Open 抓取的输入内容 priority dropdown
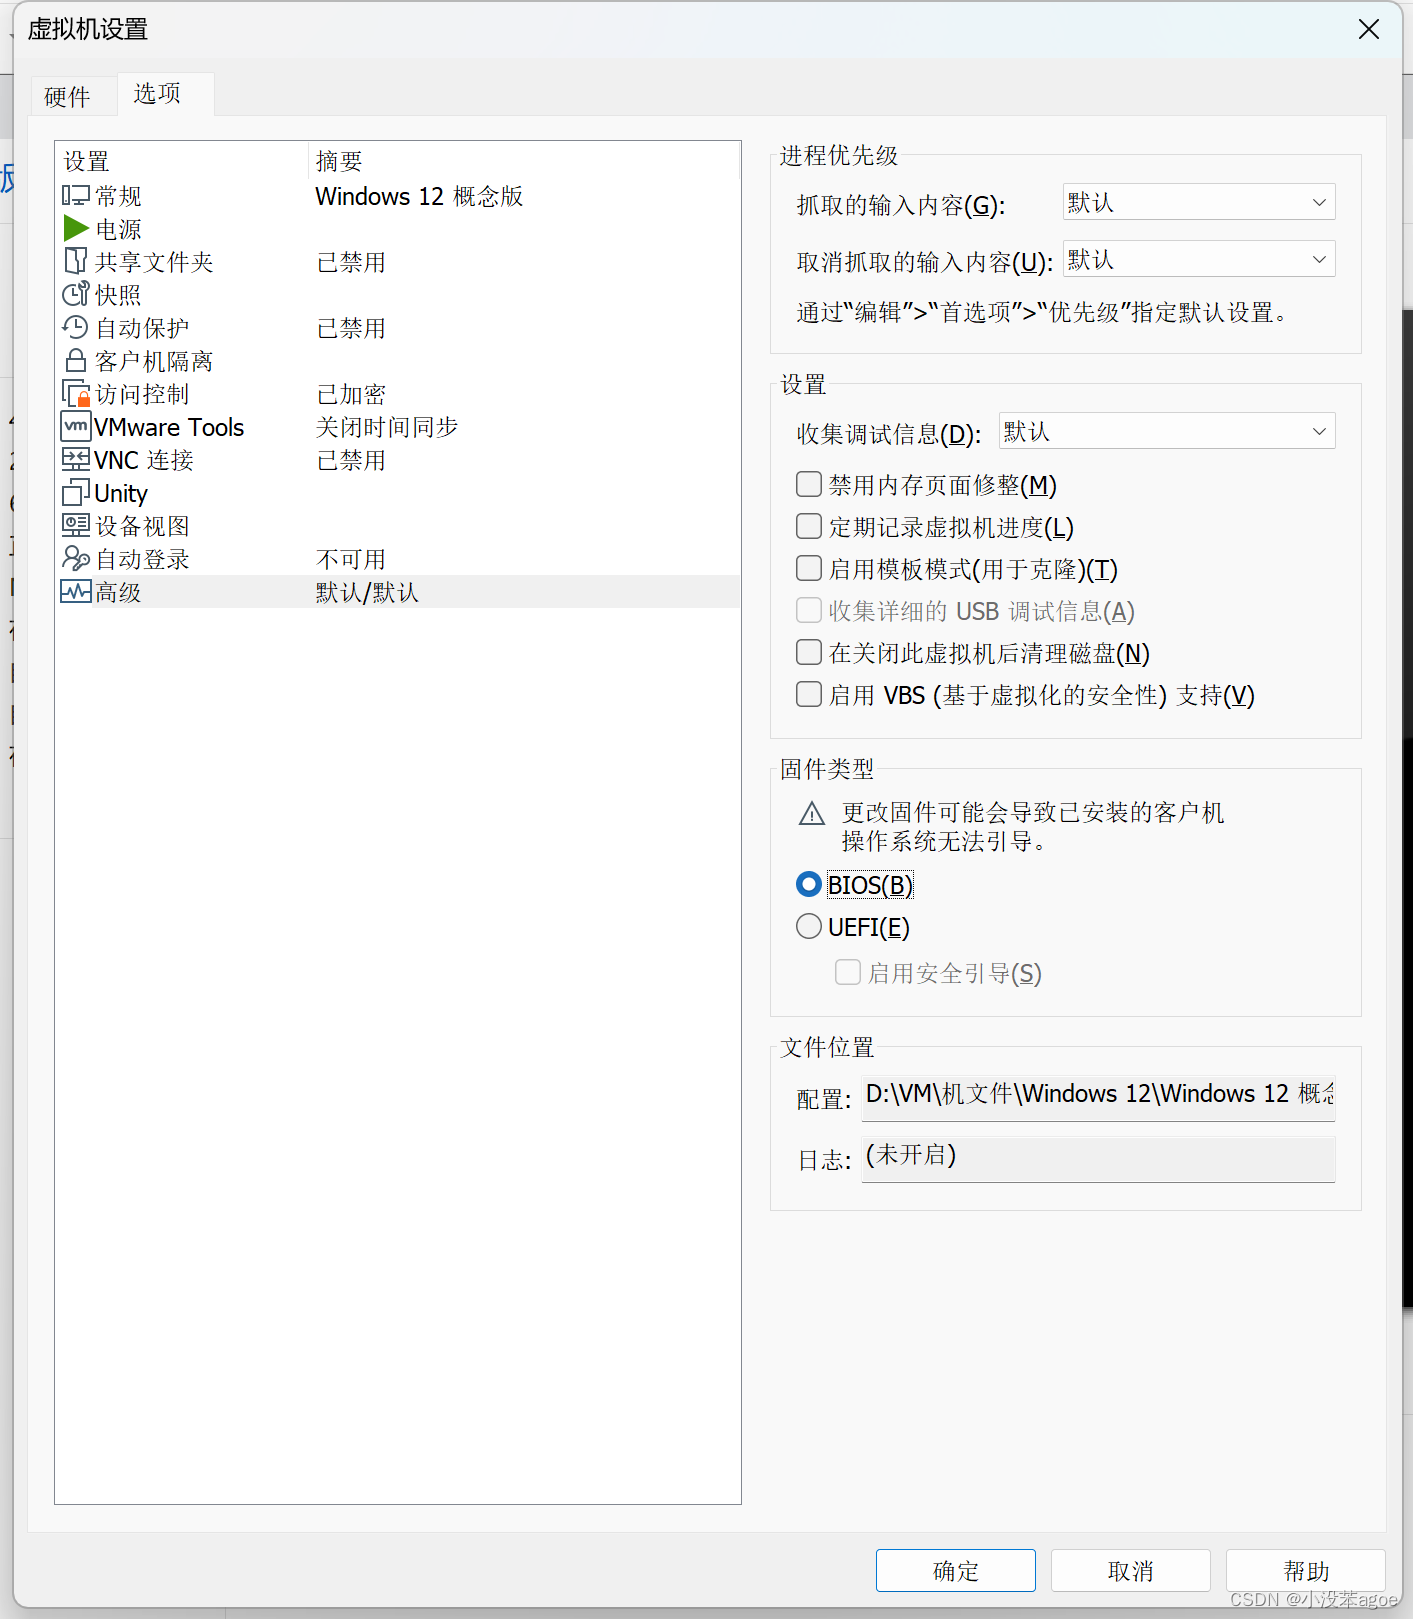Viewport: 1413px width, 1619px height. tap(1199, 203)
